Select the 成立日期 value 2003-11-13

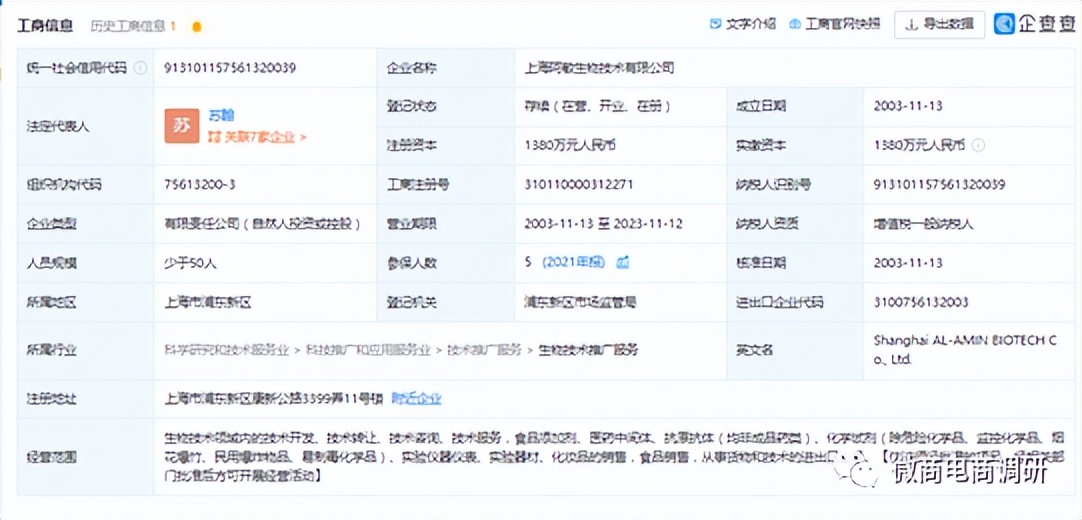[x=908, y=106]
